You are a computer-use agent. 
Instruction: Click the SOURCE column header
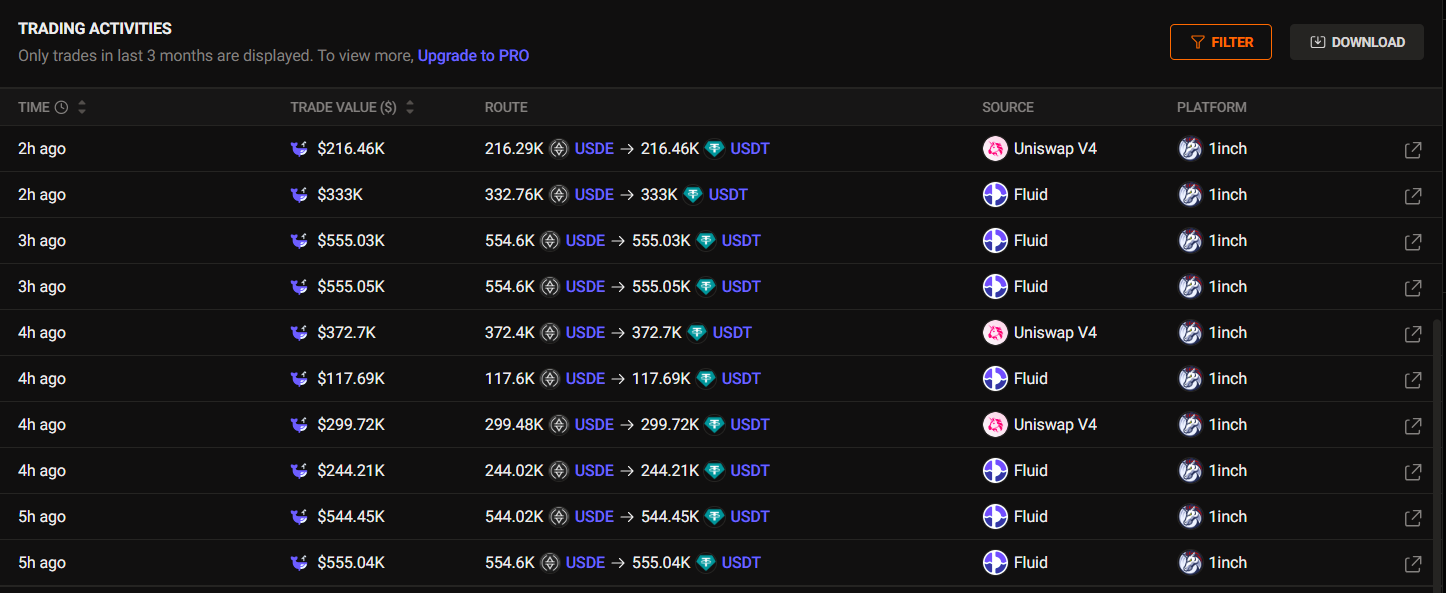1008,107
